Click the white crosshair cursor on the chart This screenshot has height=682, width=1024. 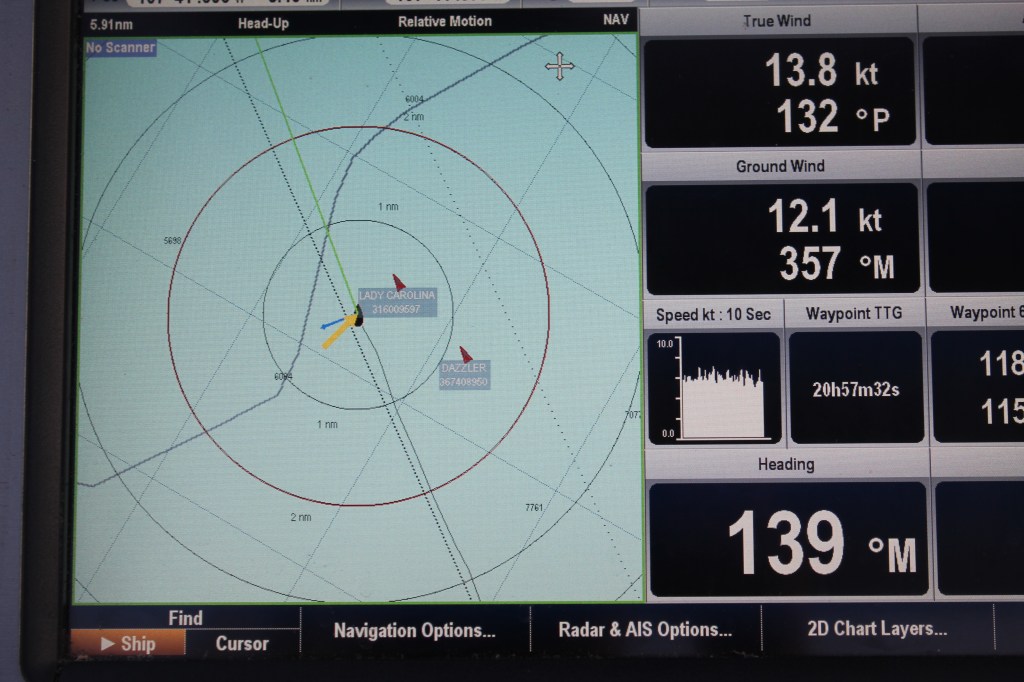[559, 68]
